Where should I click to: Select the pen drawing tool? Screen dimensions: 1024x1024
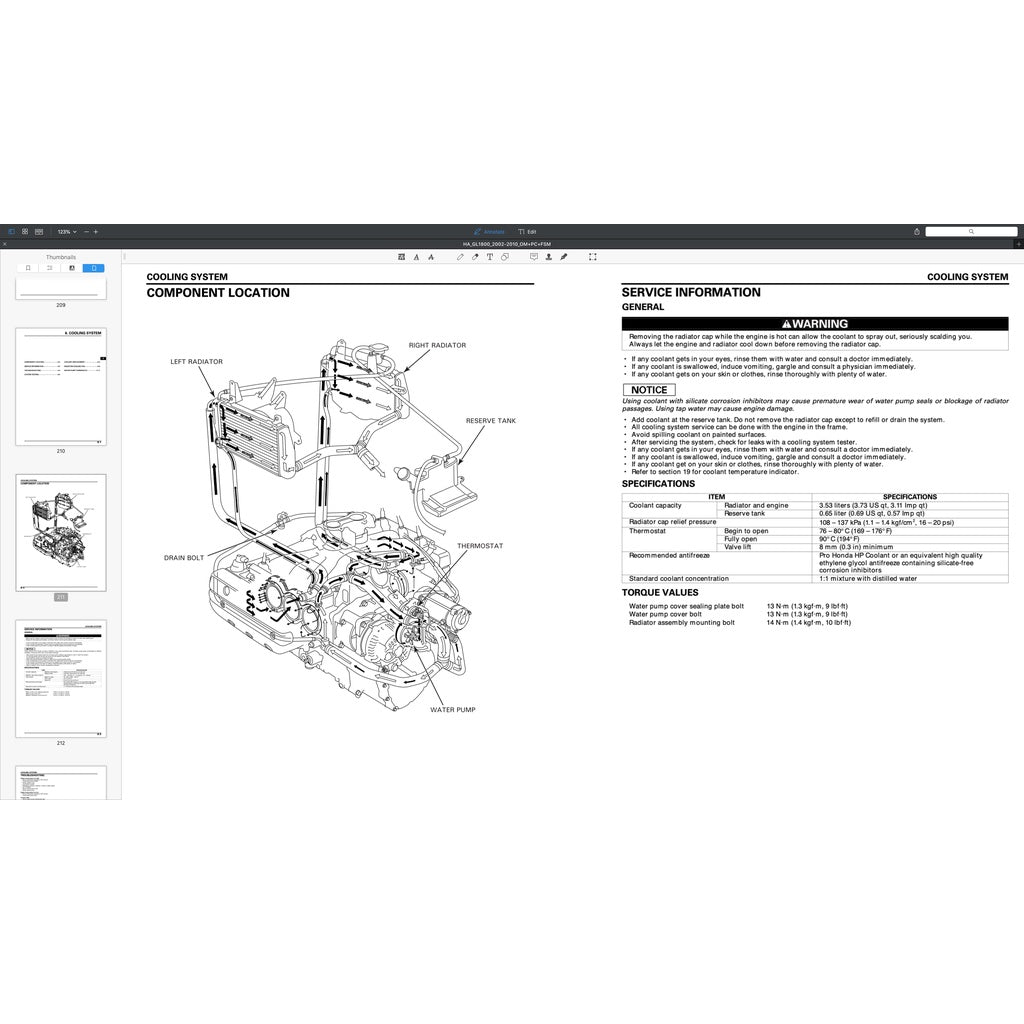461,257
